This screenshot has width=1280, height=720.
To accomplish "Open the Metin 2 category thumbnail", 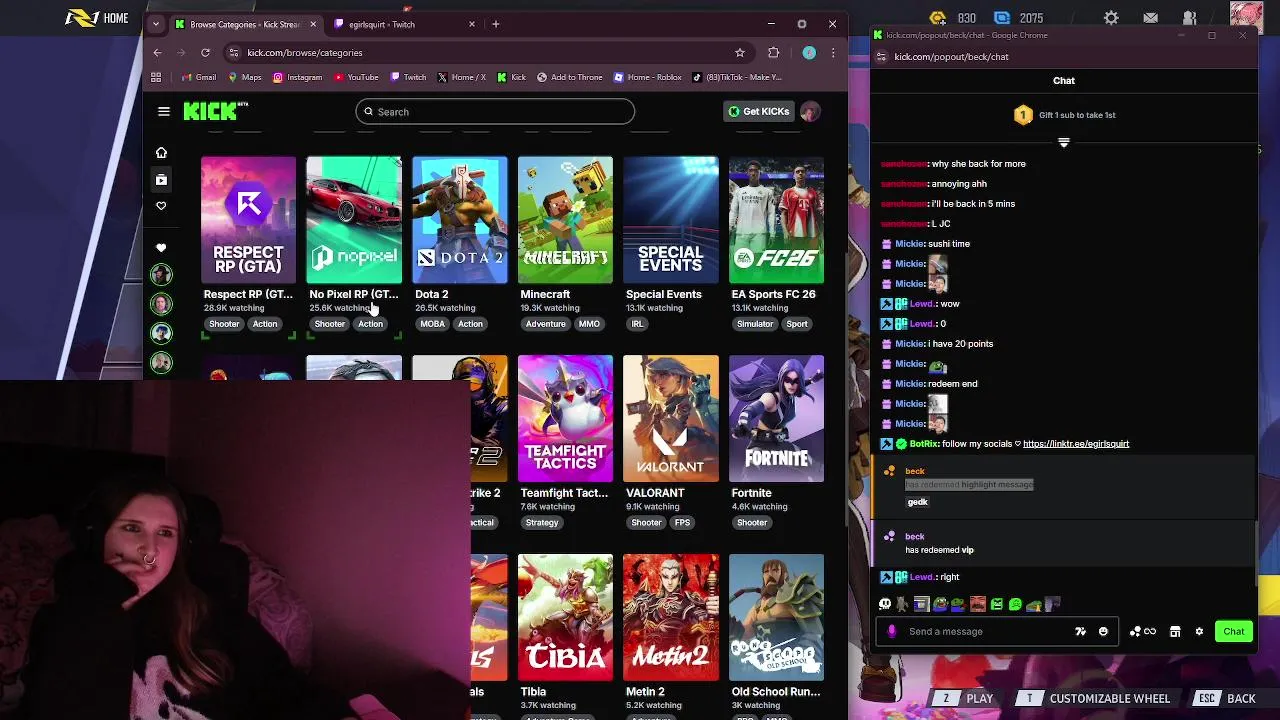I will tap(670, 617).
